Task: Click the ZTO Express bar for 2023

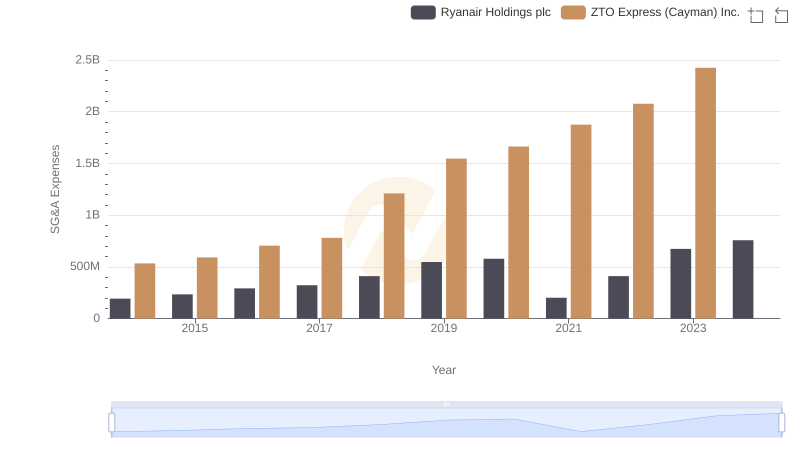Action: tap(705, 193)
